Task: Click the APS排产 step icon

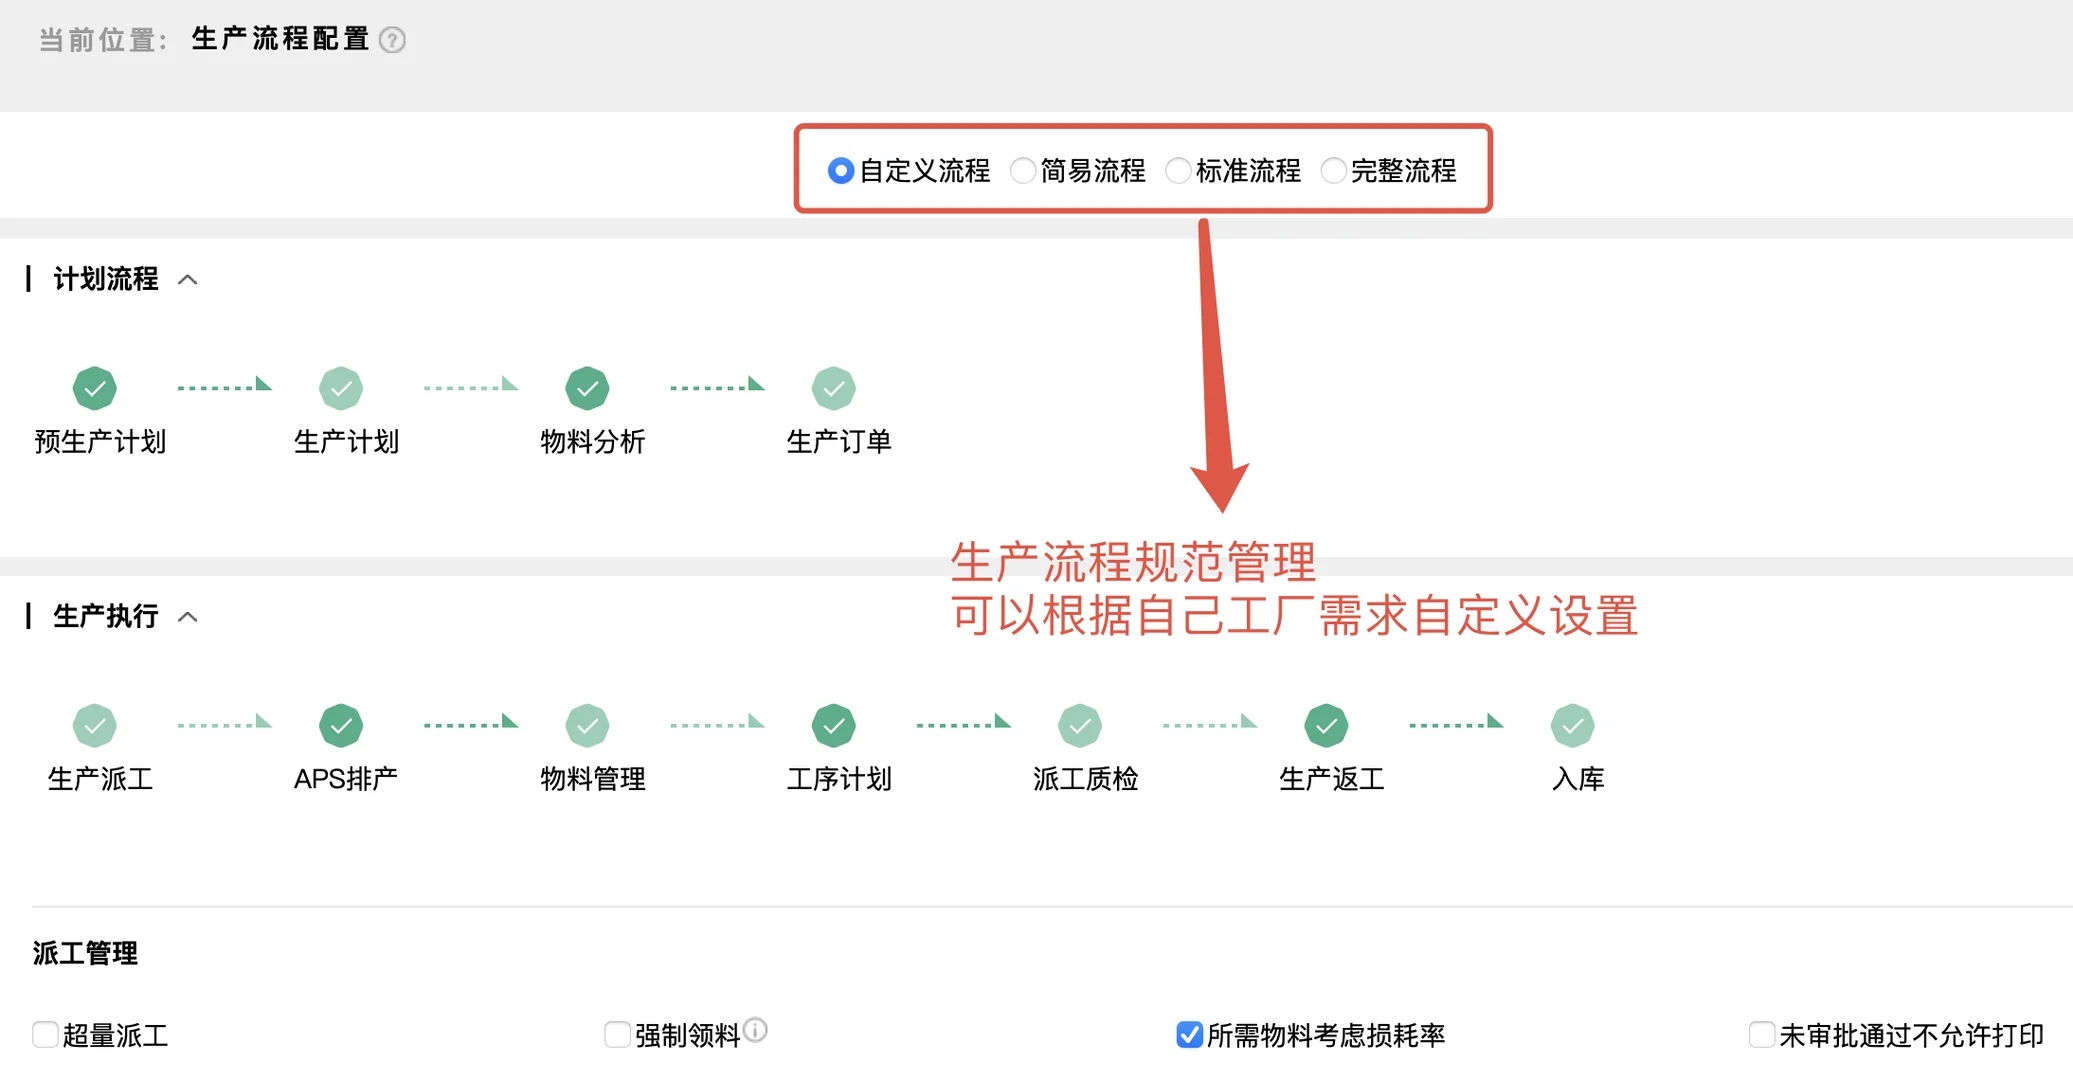Action: pos(341,725)
